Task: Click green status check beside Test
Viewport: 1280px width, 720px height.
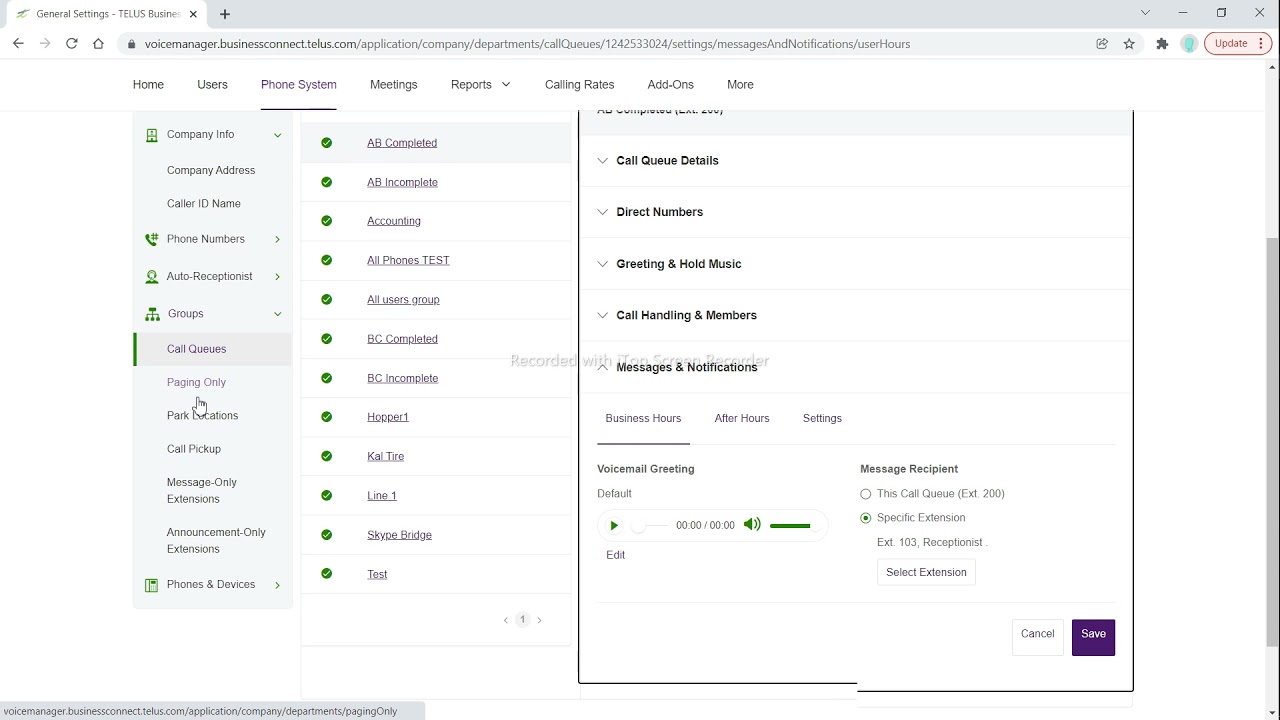Action: 326,574
